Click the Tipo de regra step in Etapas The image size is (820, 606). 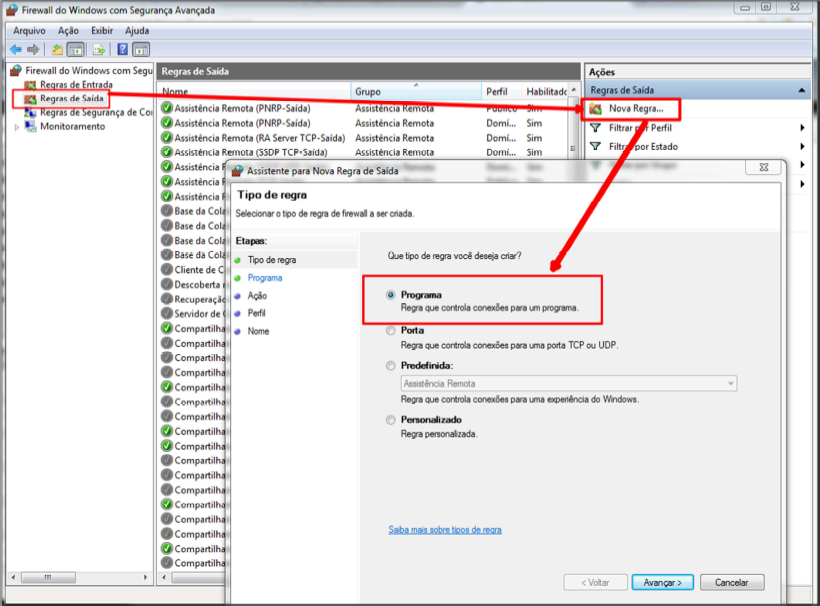pos(272,260)
